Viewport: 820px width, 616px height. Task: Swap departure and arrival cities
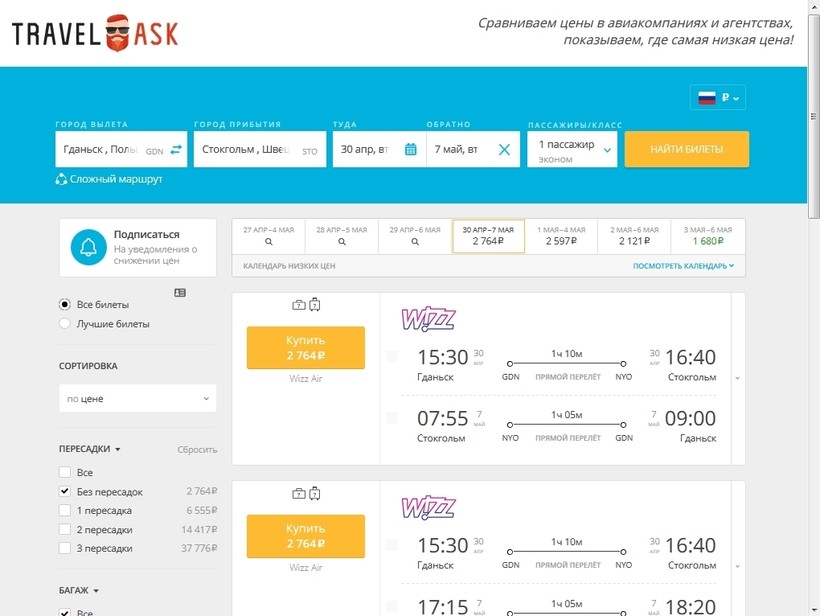click(176, 150)
